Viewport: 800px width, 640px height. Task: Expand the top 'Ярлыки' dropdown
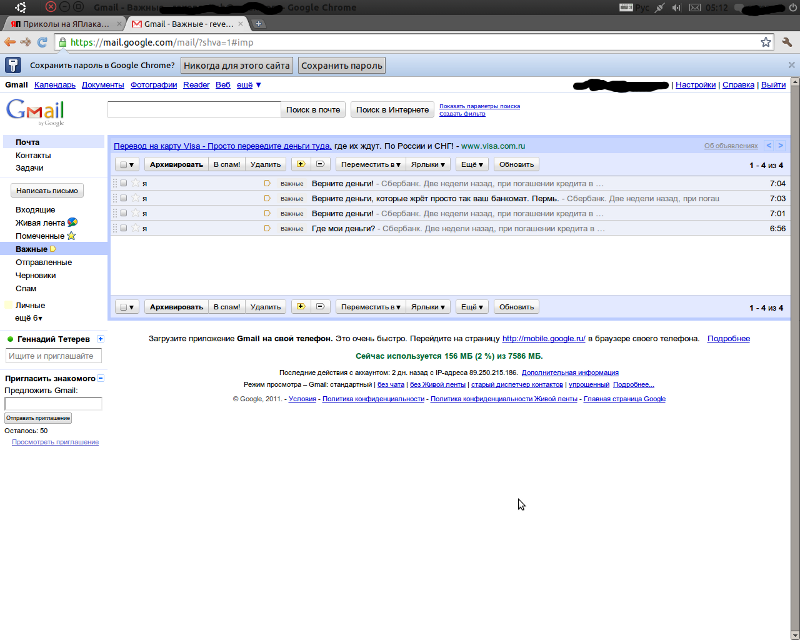tap(428, 164)
